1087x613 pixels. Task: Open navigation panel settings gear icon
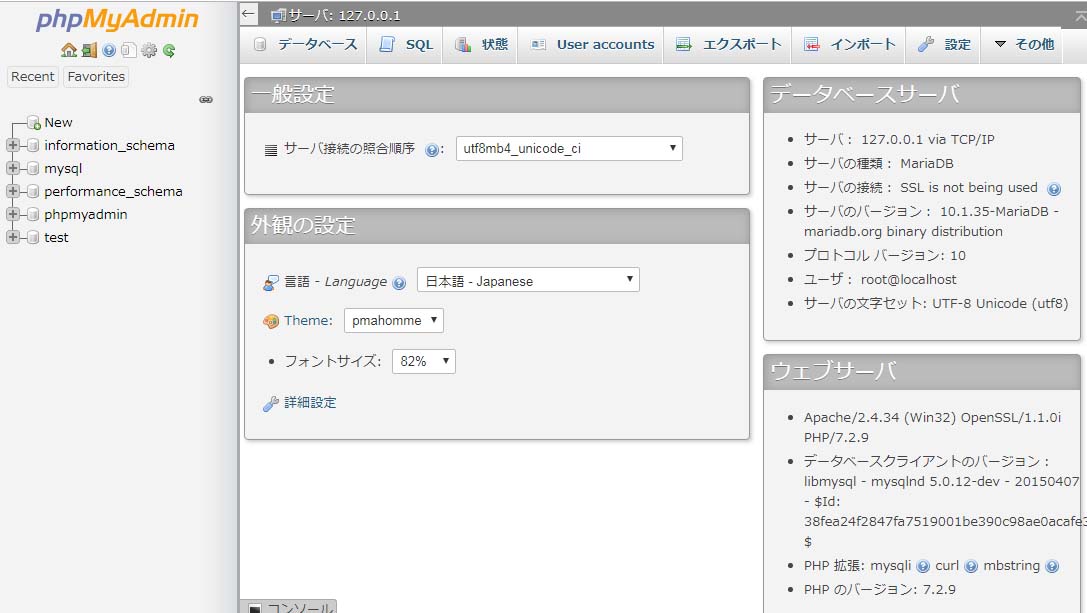pos(149,50)
